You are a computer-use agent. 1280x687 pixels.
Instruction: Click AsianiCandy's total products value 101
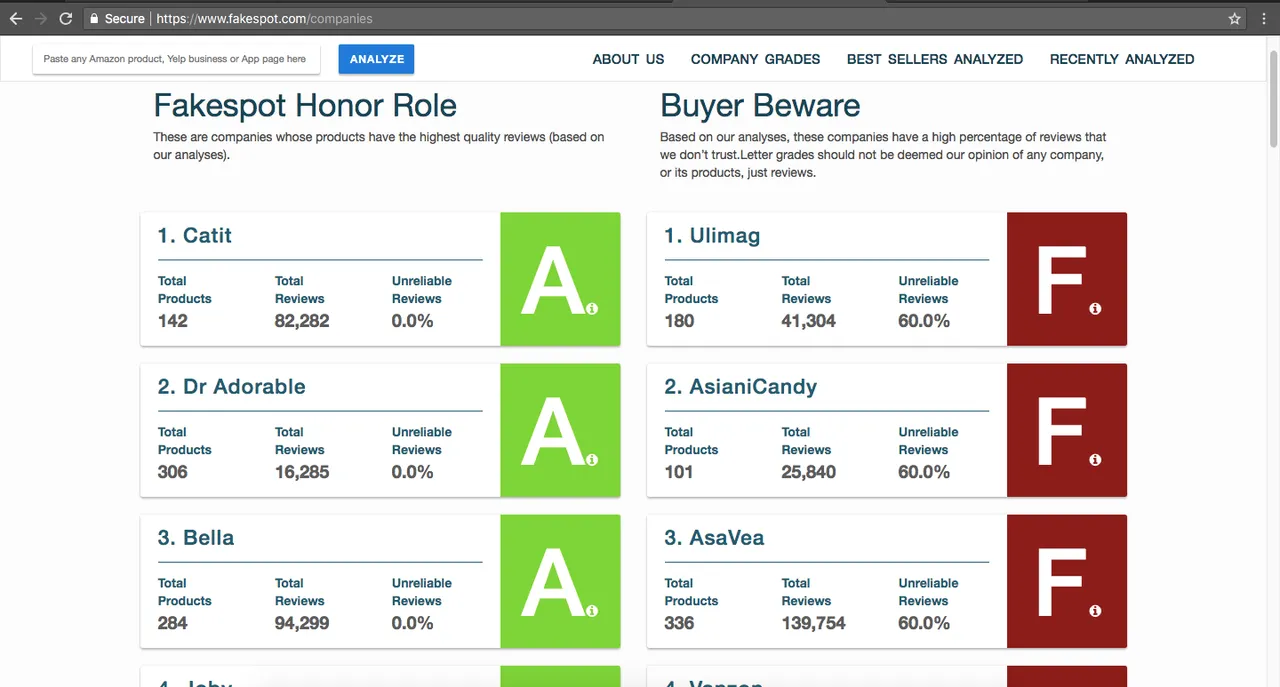(679, 472)
